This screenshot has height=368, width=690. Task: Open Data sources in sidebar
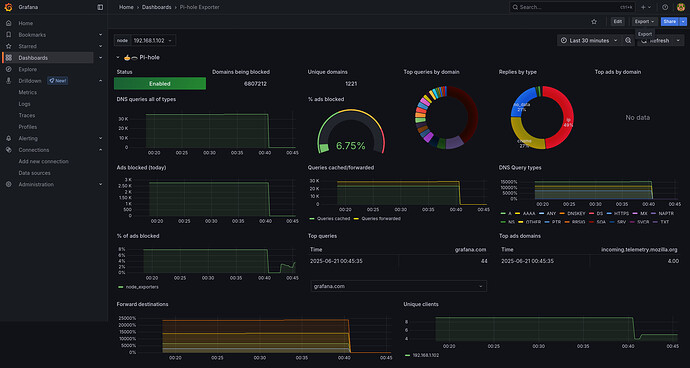tap(34, 173)
